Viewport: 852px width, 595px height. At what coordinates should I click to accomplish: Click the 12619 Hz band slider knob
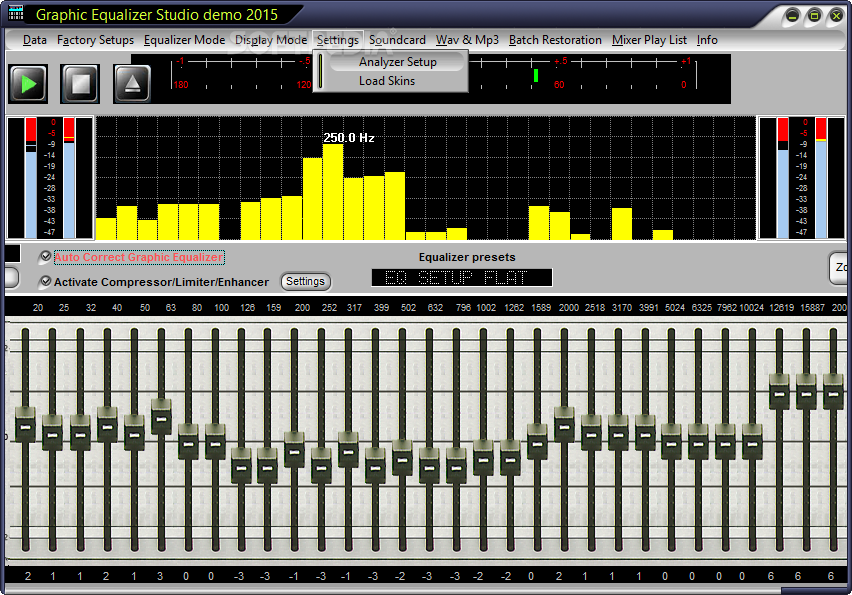(779, 391)
